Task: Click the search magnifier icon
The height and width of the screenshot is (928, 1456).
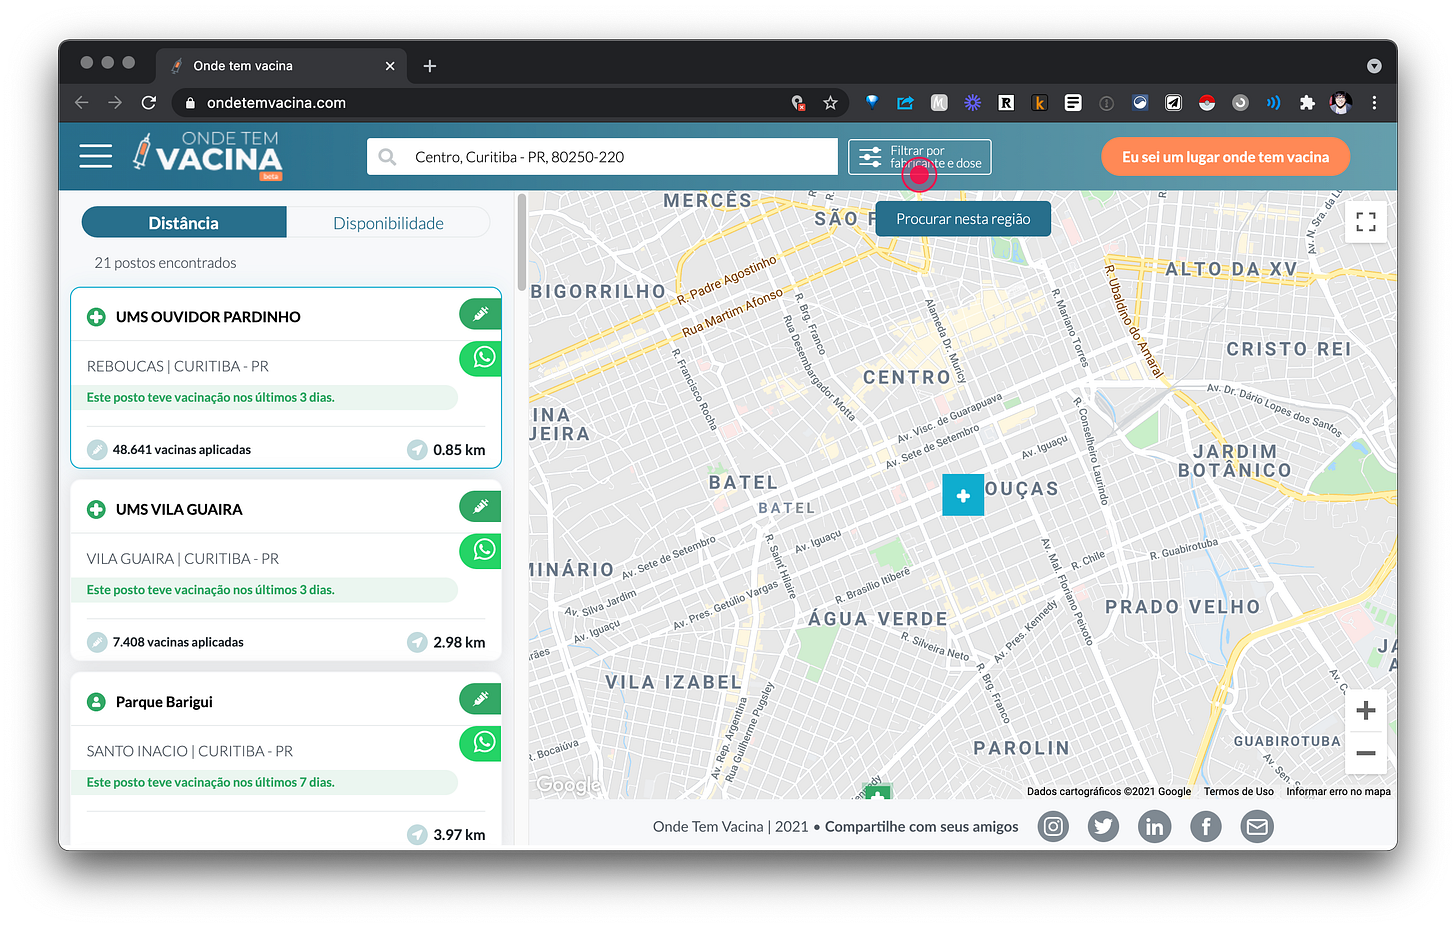Action: coord(387,157)
